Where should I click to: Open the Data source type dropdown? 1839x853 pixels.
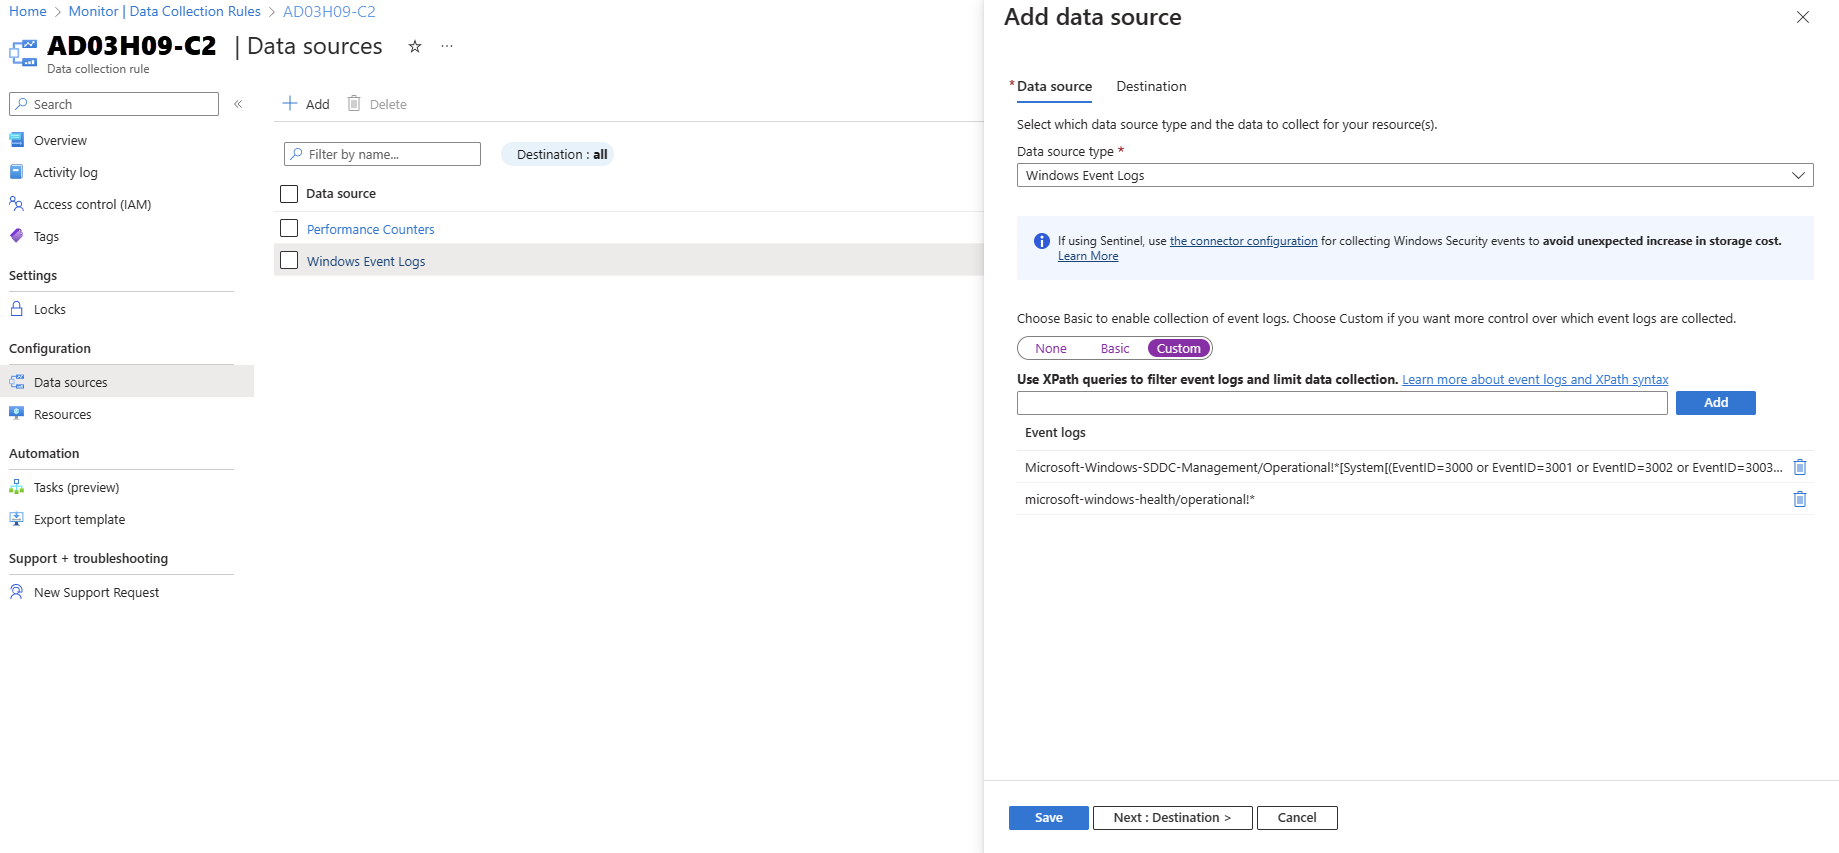[x=1415, y=175]
